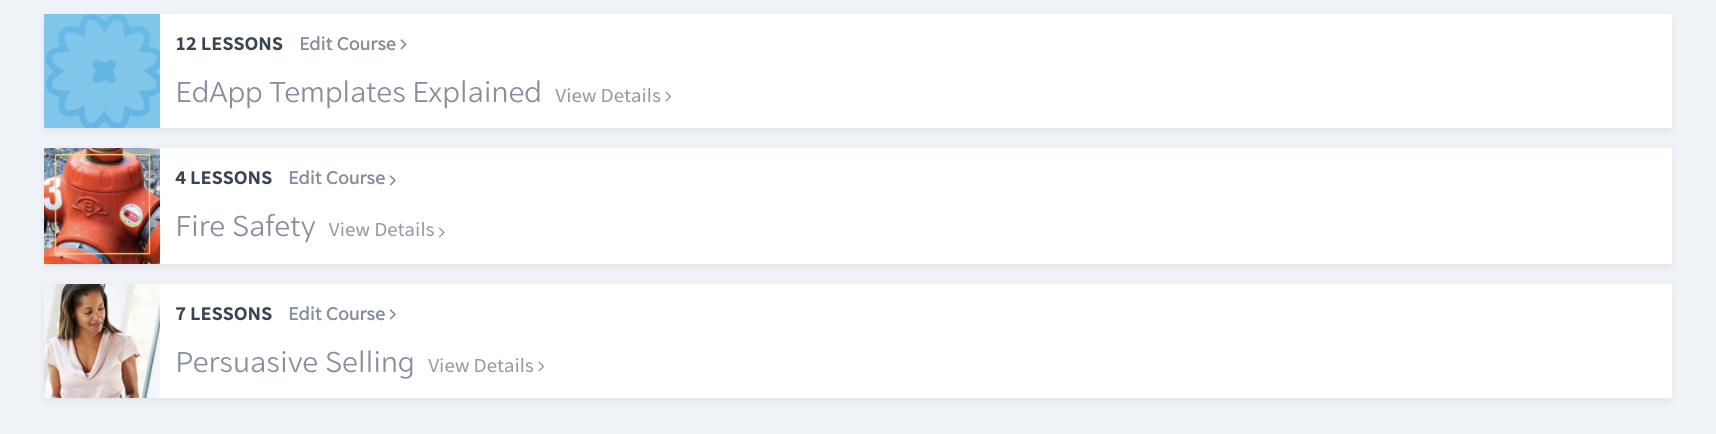This screenshot has height=434, width=1716.
Task: Open the EdApp Templates Explained title
Action: coord(358,92)
